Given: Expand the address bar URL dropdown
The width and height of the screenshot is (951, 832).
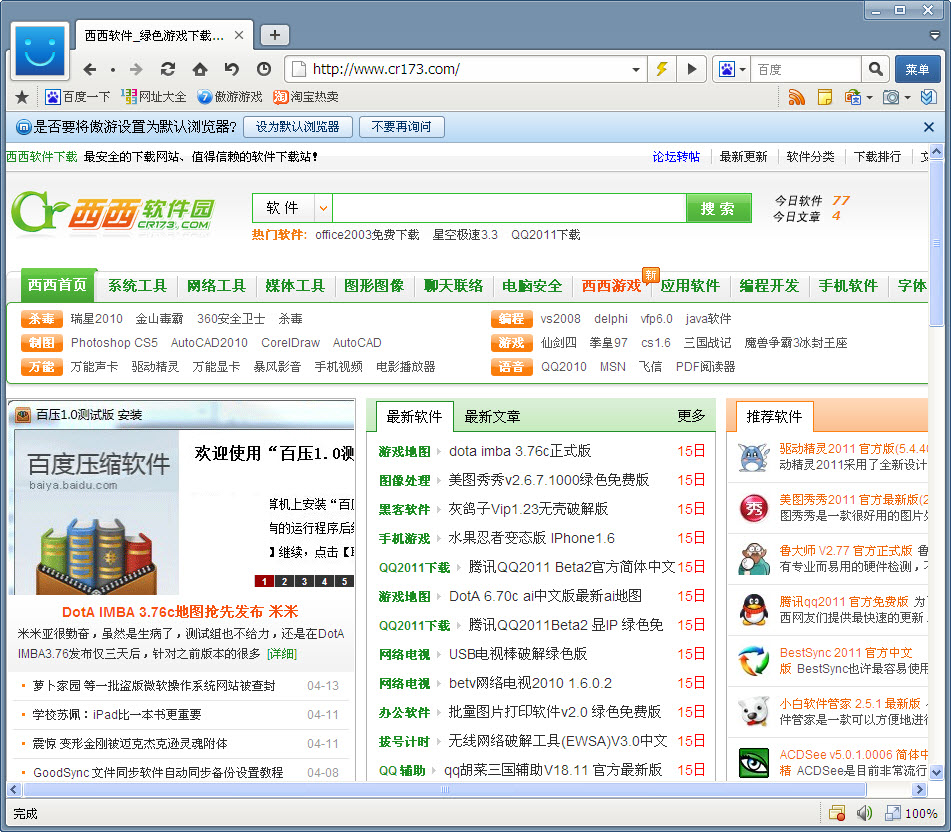Looking at the screenshot, I should pos(636,69).
